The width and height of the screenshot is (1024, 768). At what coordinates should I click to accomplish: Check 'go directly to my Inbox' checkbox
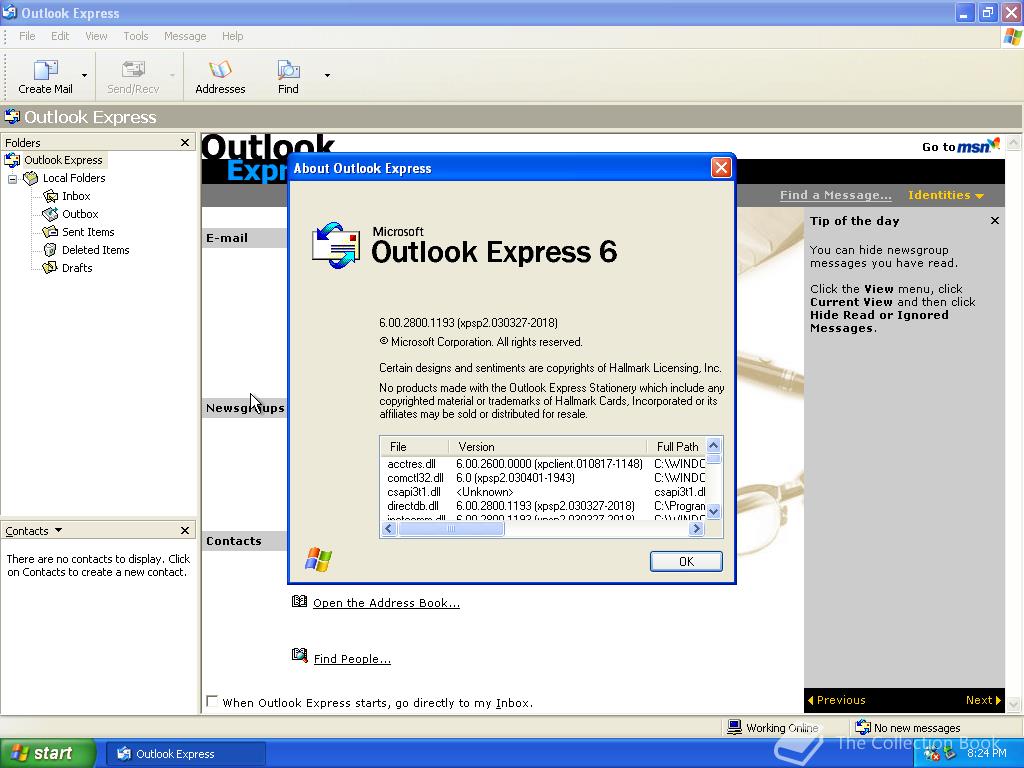point(212,701)
